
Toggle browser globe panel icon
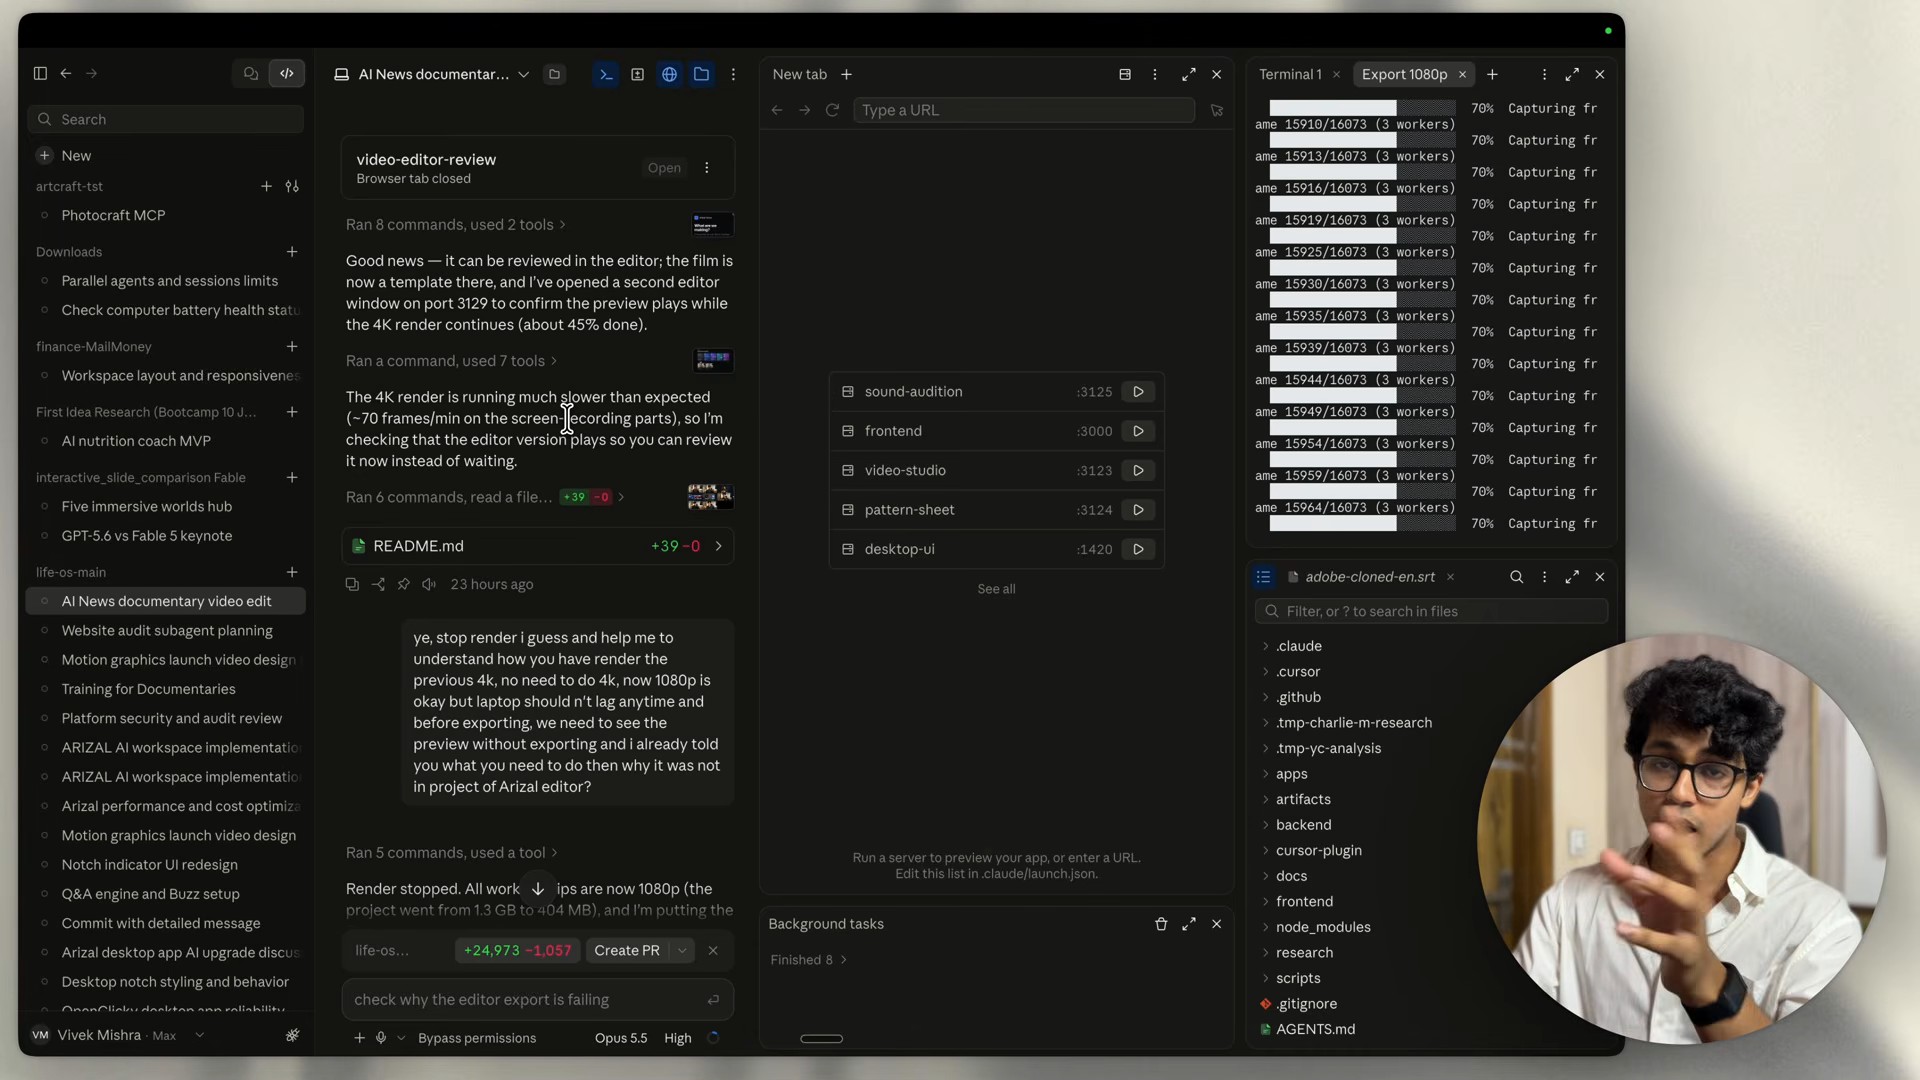pyautogui.click(x=670, y=74)
